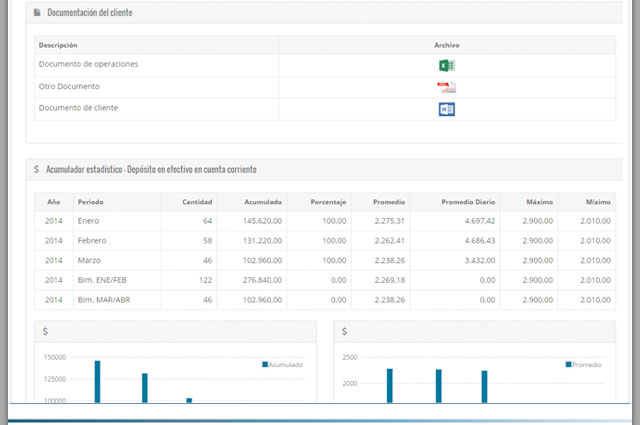Viewport: 640px width, 425px height.
Task: Open the Word file for Documento de cliente
Action: [x=447, y=109]
